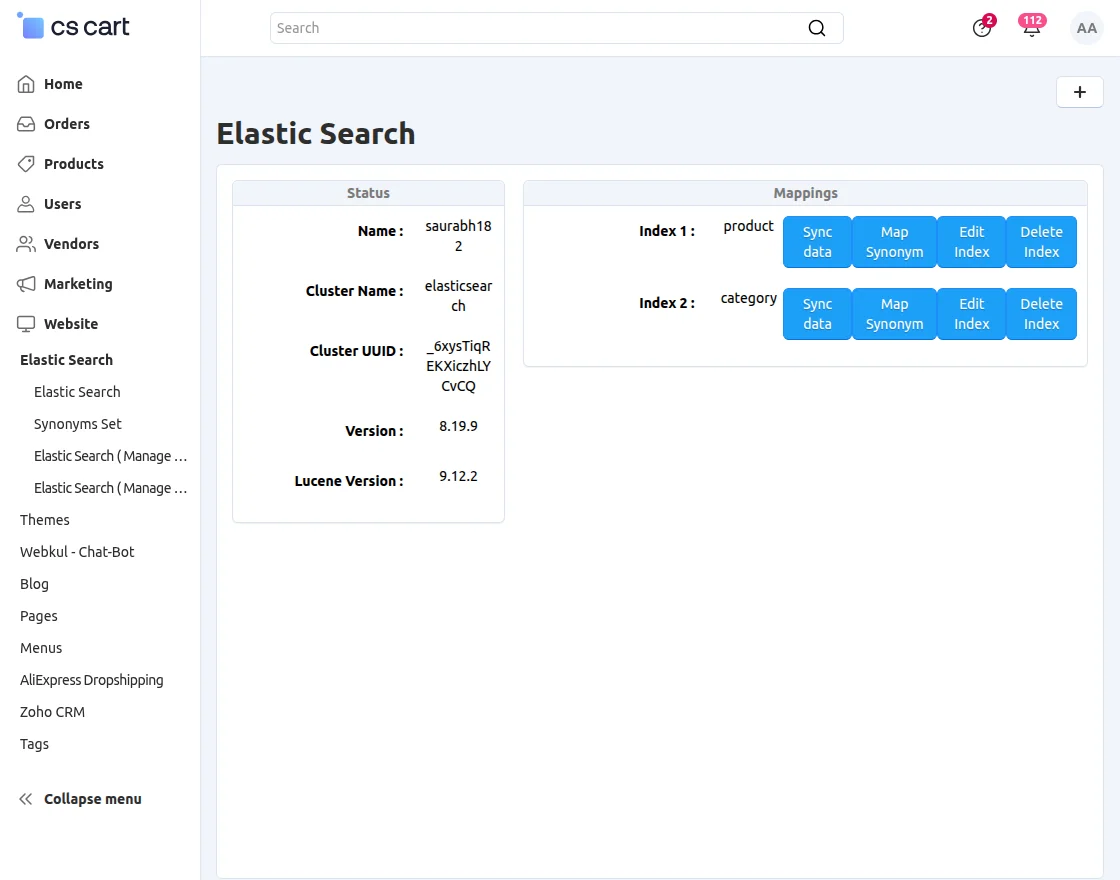
Task: Open the Marketing menu label
Action: pos(78,284)
